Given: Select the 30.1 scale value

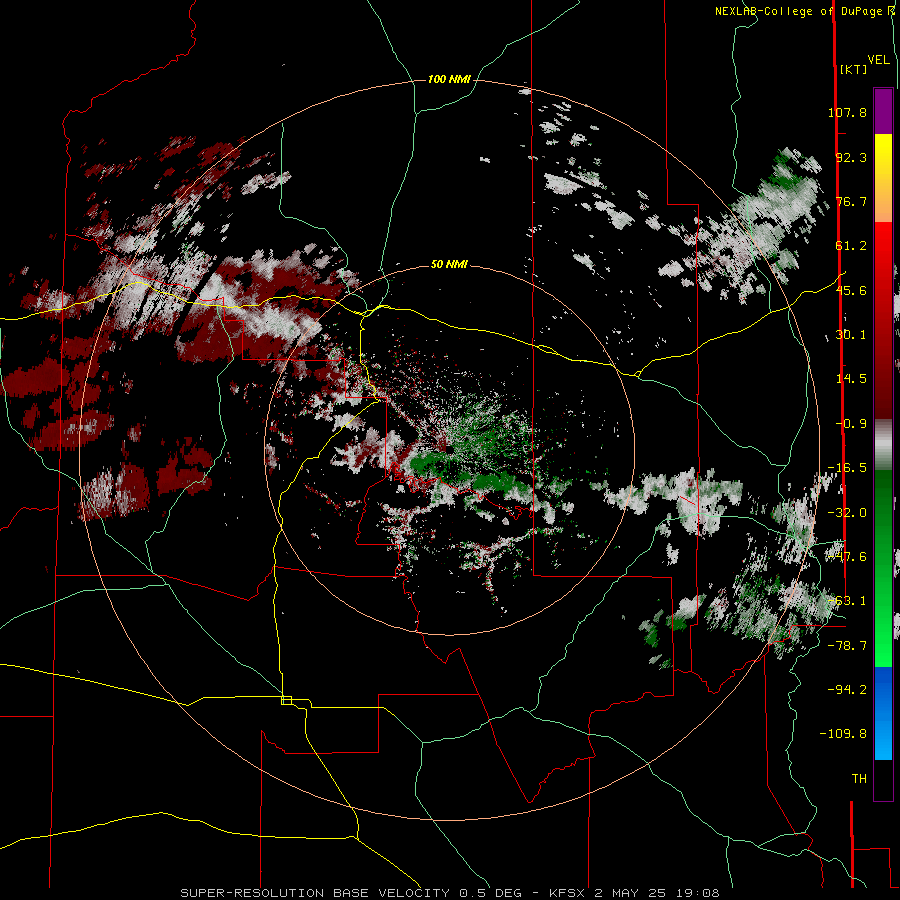Looking at the screenshot, I should pos(851,335).
